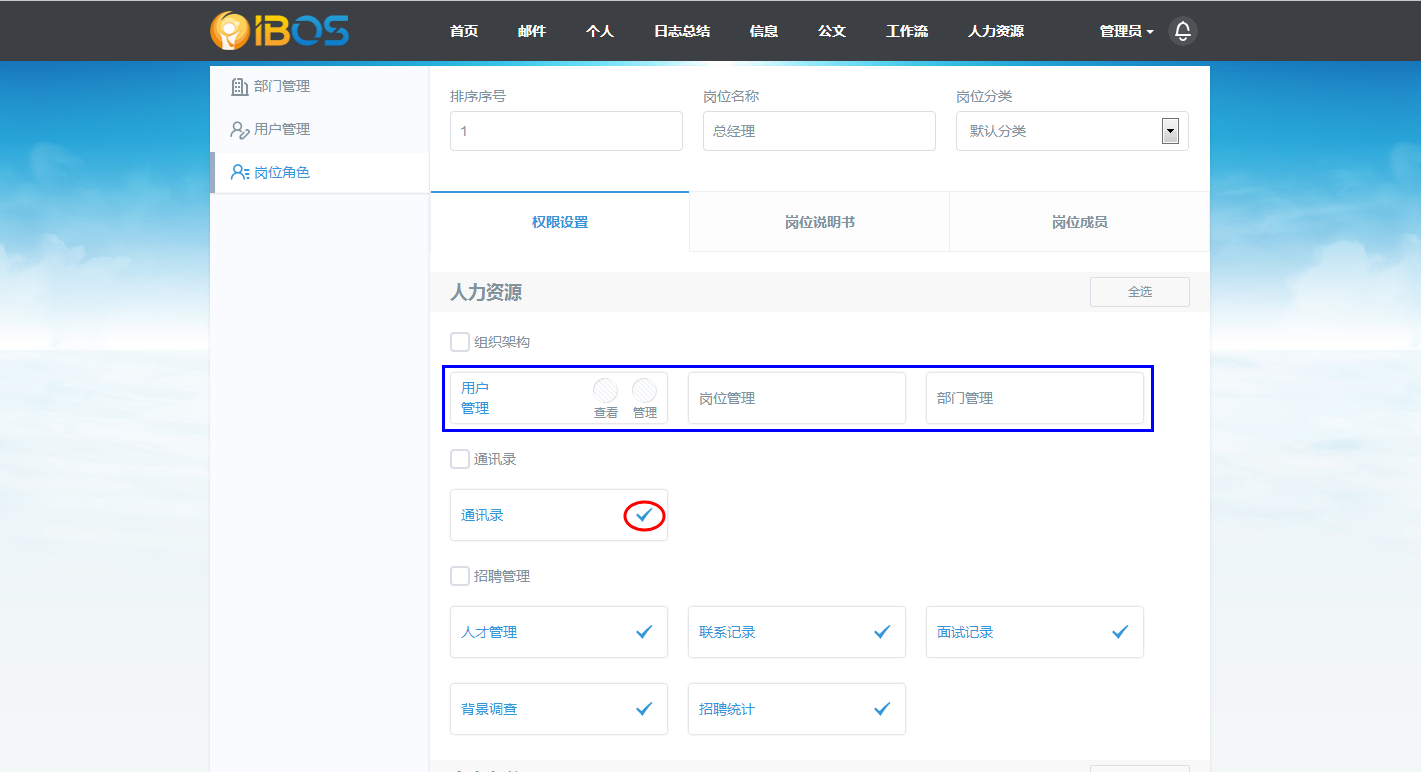The height and width of the screenshot is (772, 1421).
Task: Open 个人 in top navigation
Action: [600, 31]
